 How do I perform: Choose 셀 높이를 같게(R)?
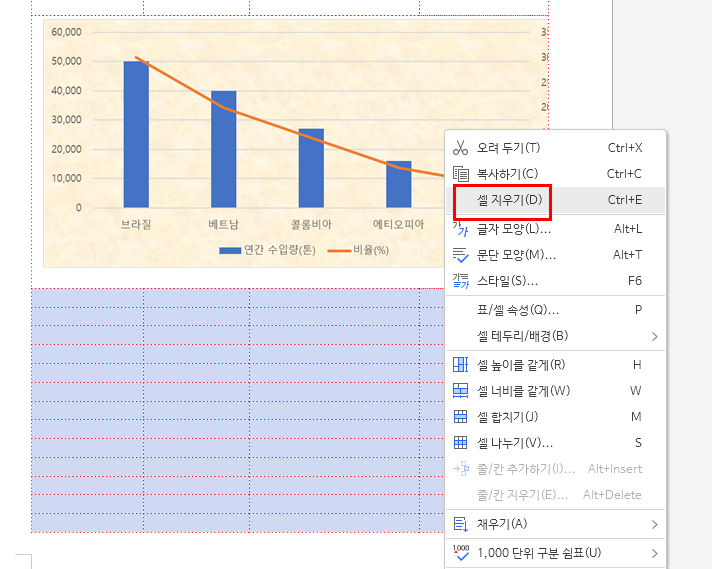(x=556, y=365)
